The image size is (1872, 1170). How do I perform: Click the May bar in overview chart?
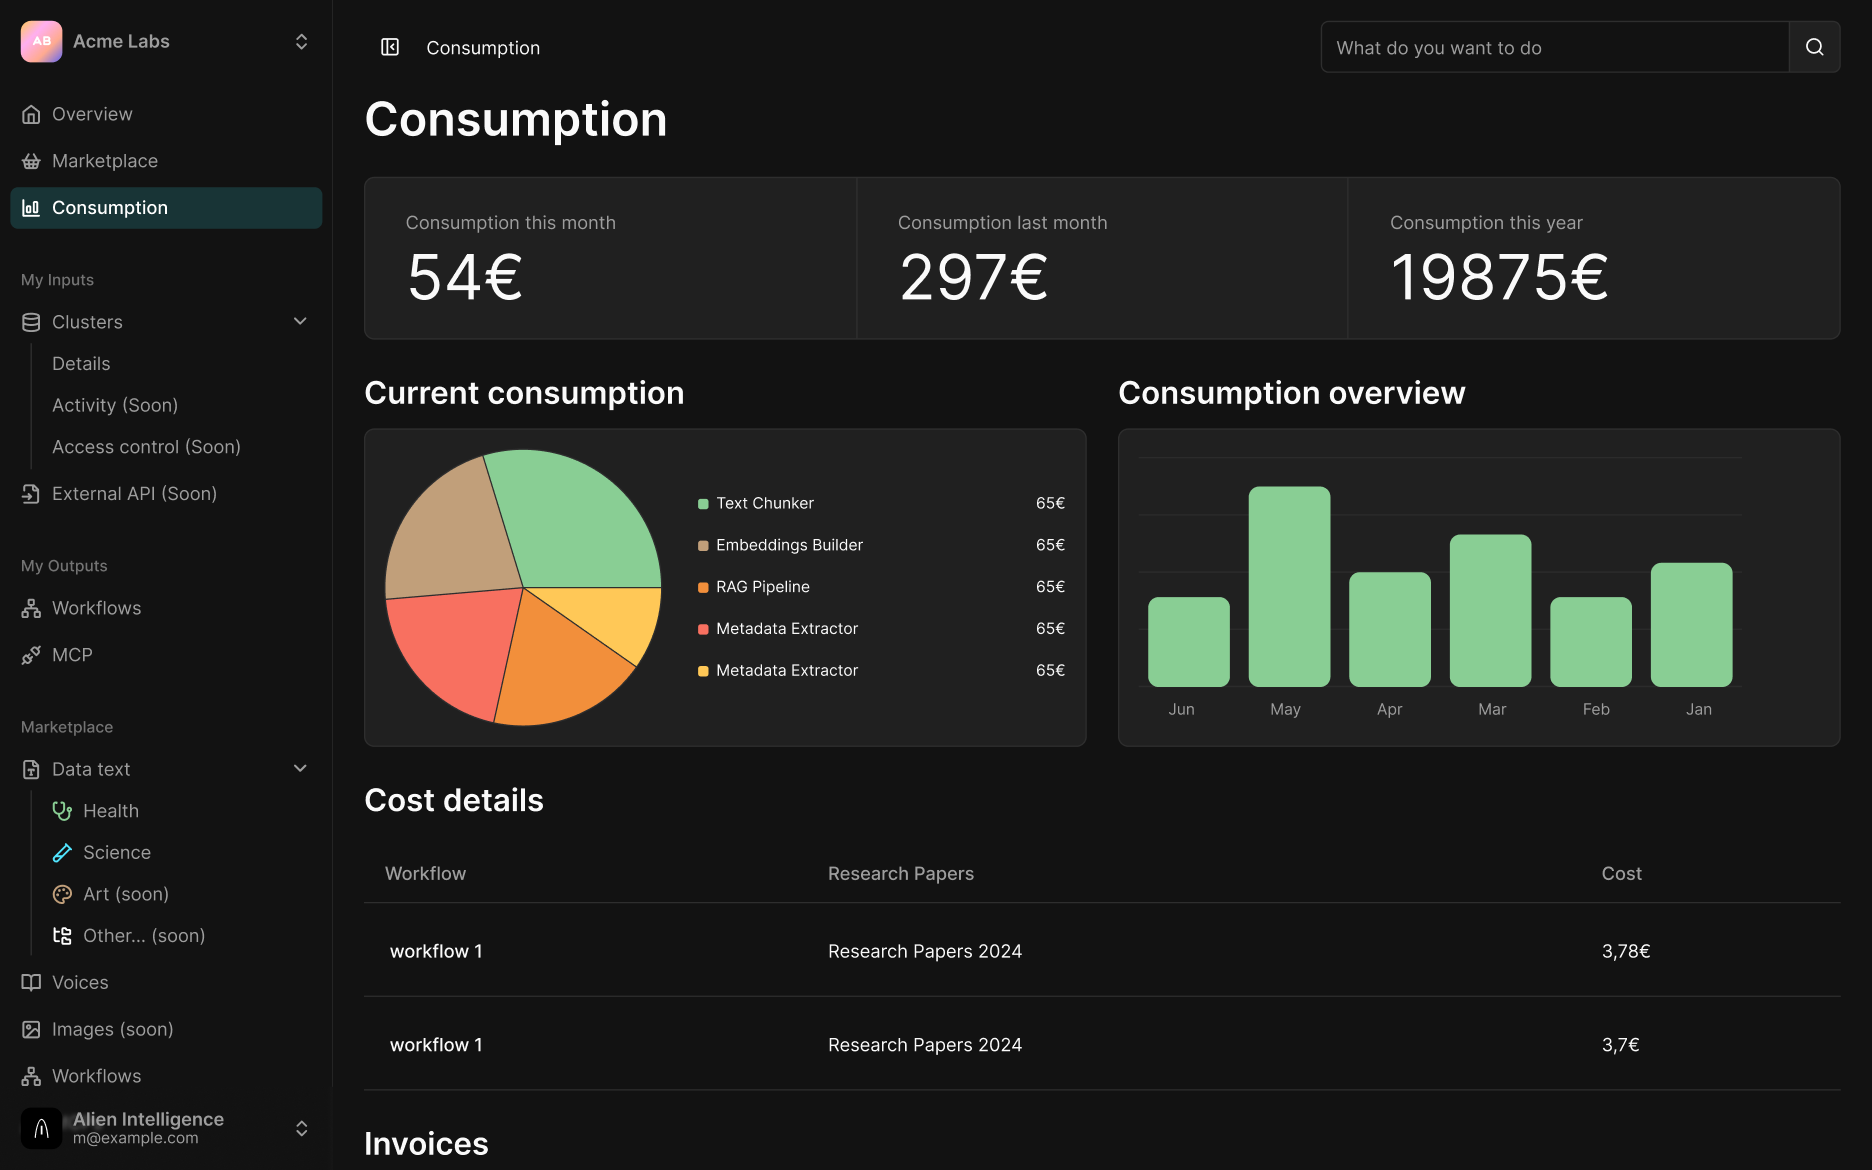pos(1289,587)
